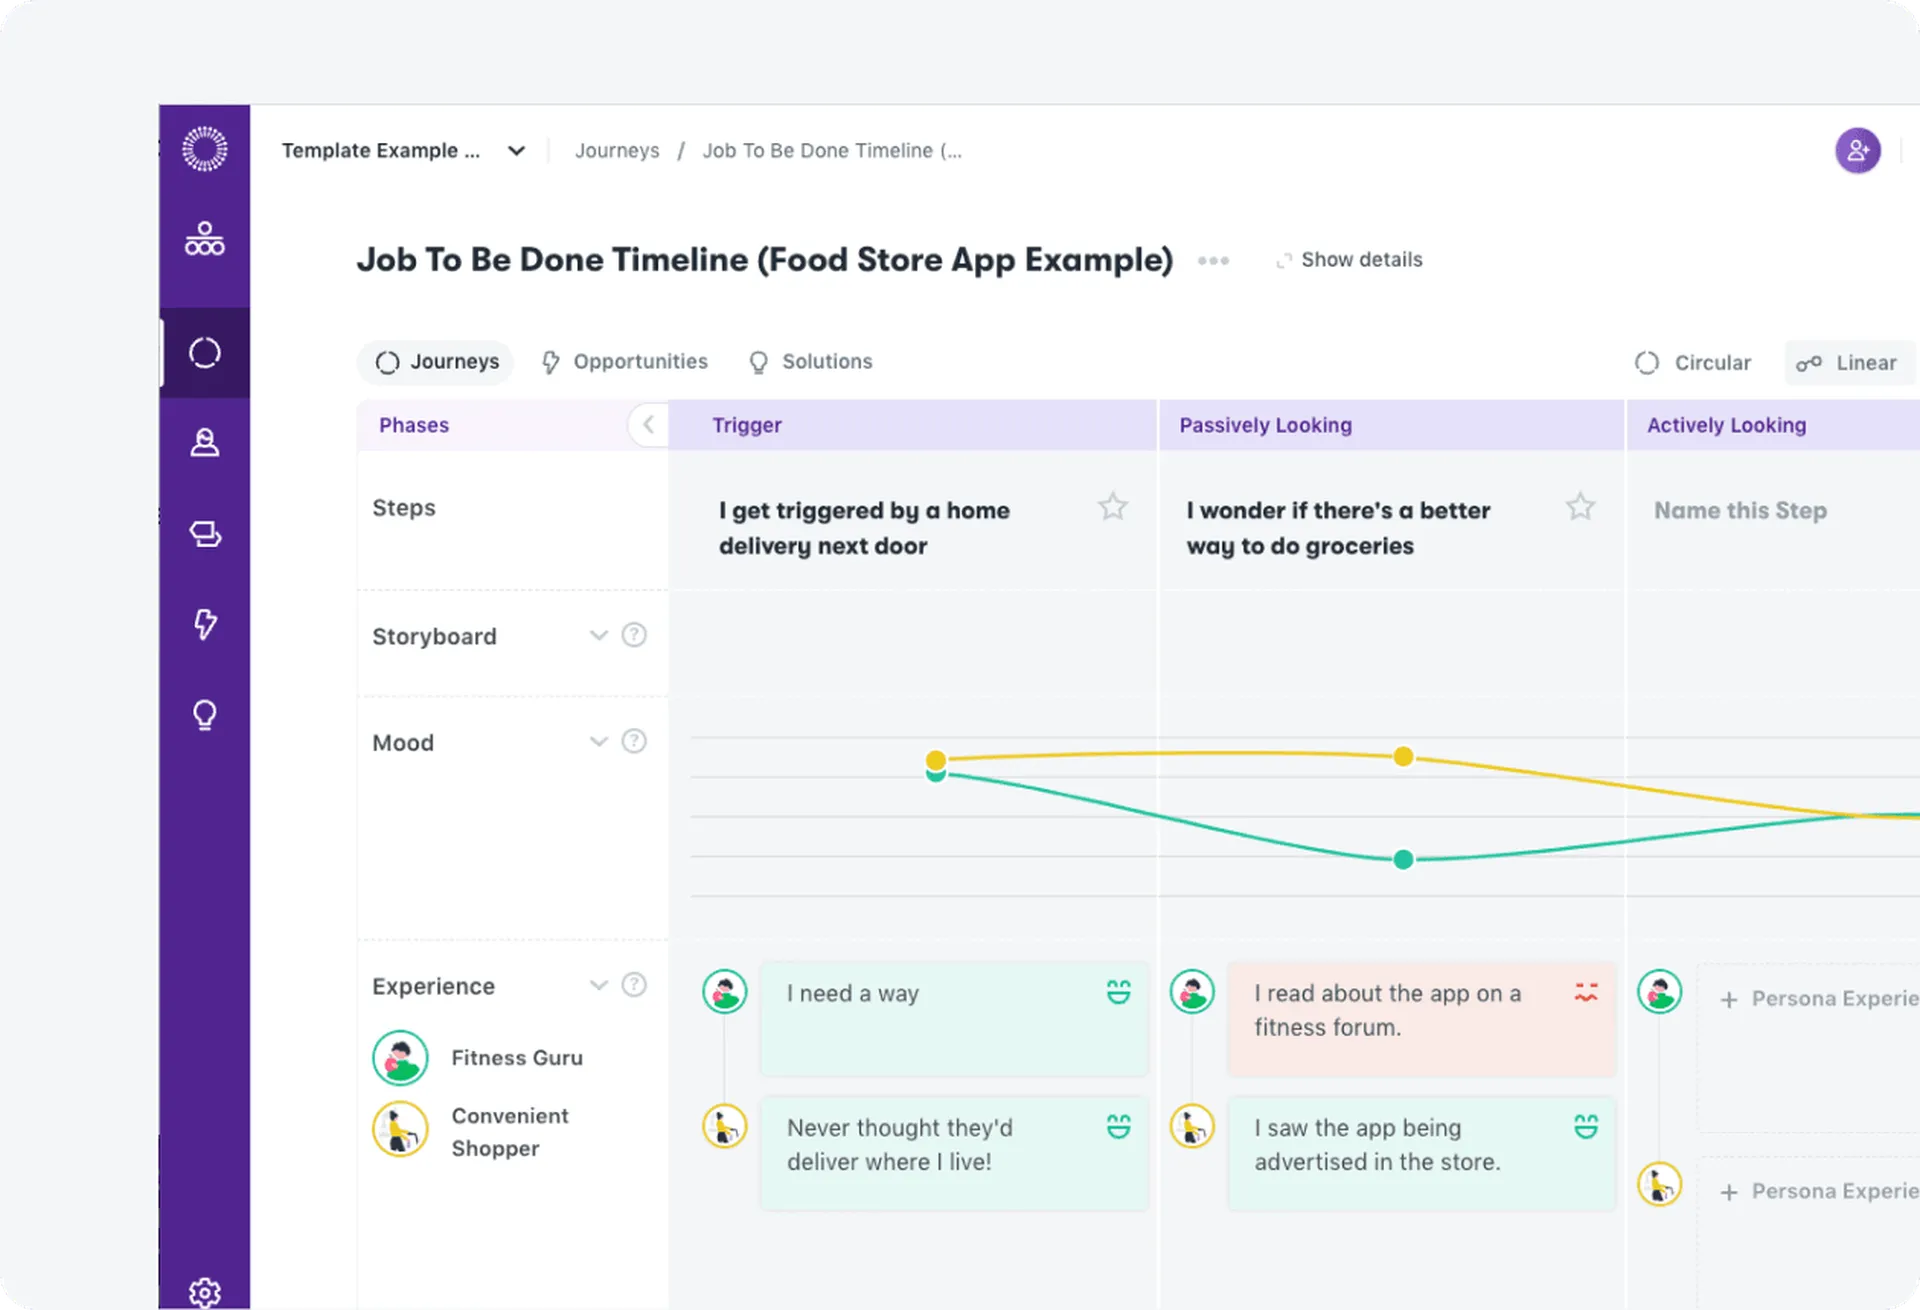Click sad emoji on fitness forum card
Viewport: 1920px width, 1310px height.
pos(1586,992)
